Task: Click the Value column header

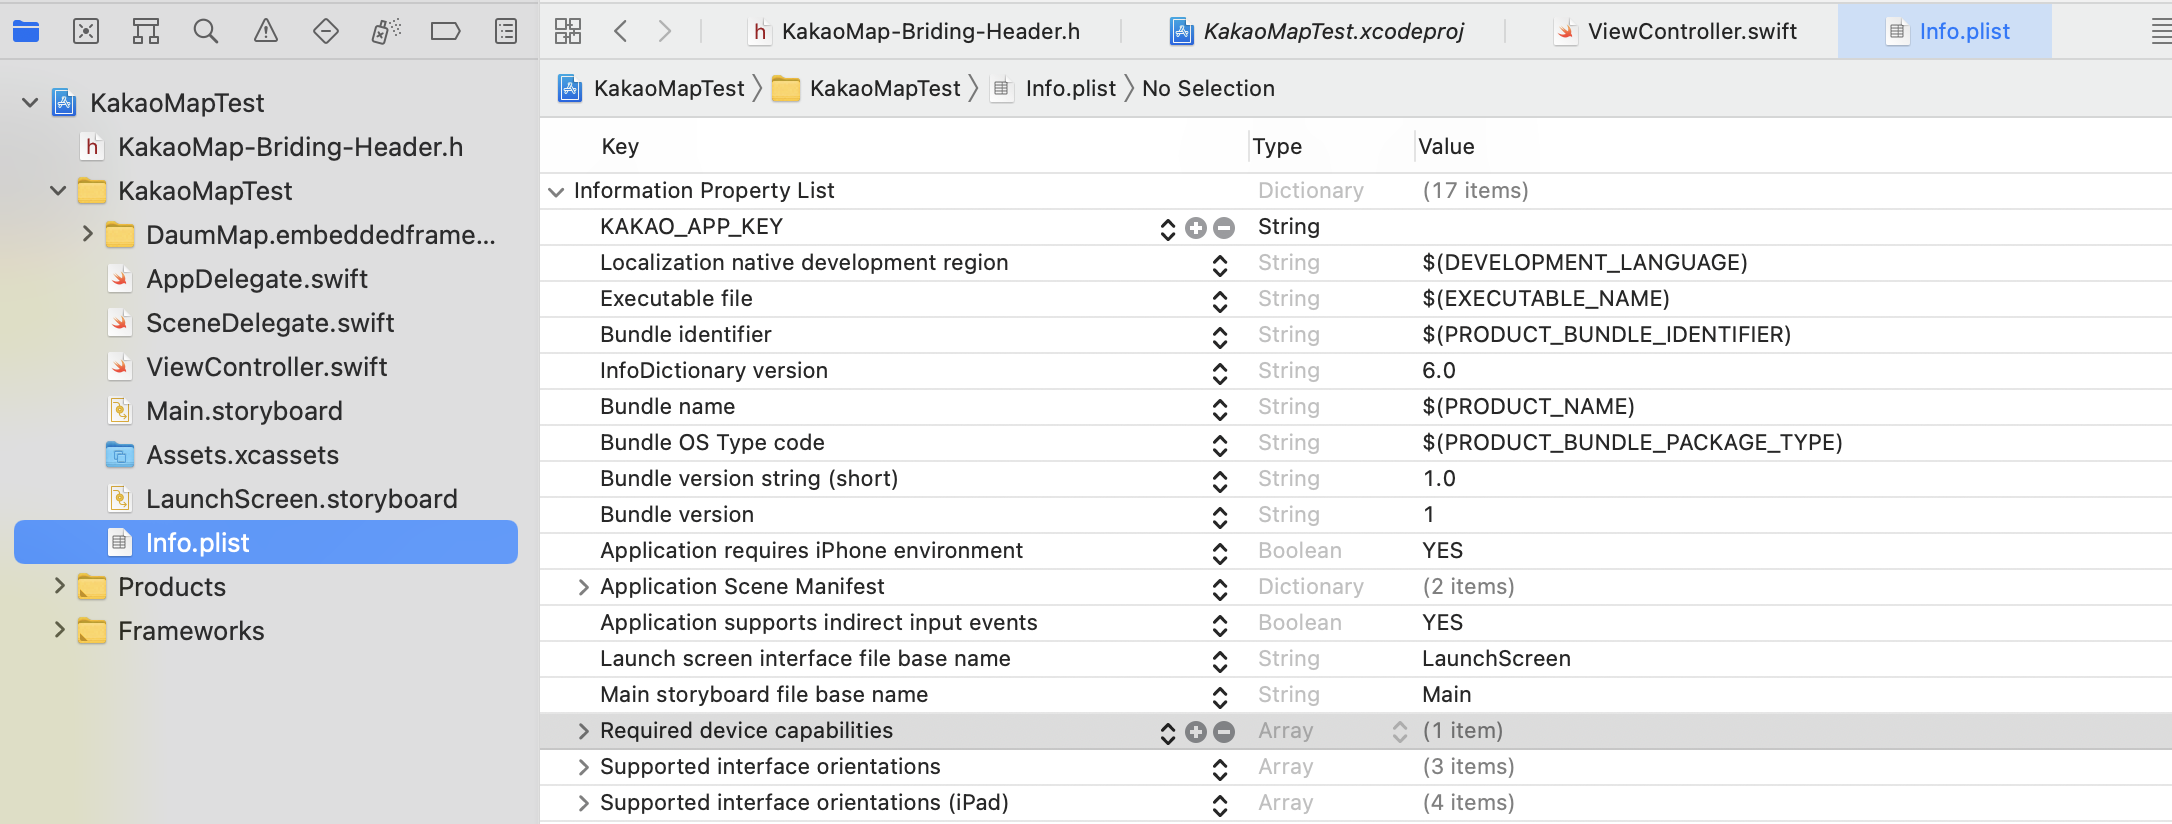Action: 1446,147
